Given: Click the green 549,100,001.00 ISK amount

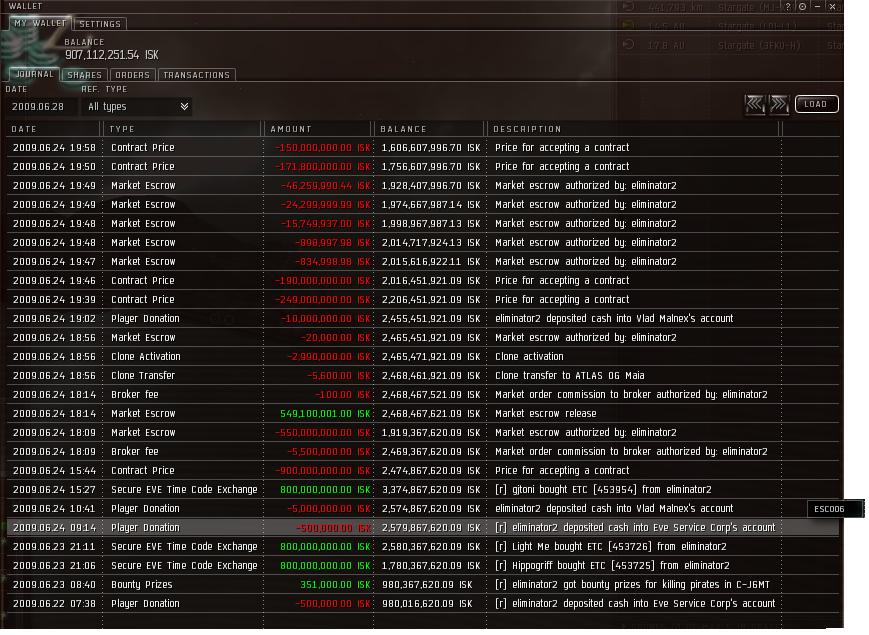Looking at the screenshot, I should (325, 413).
